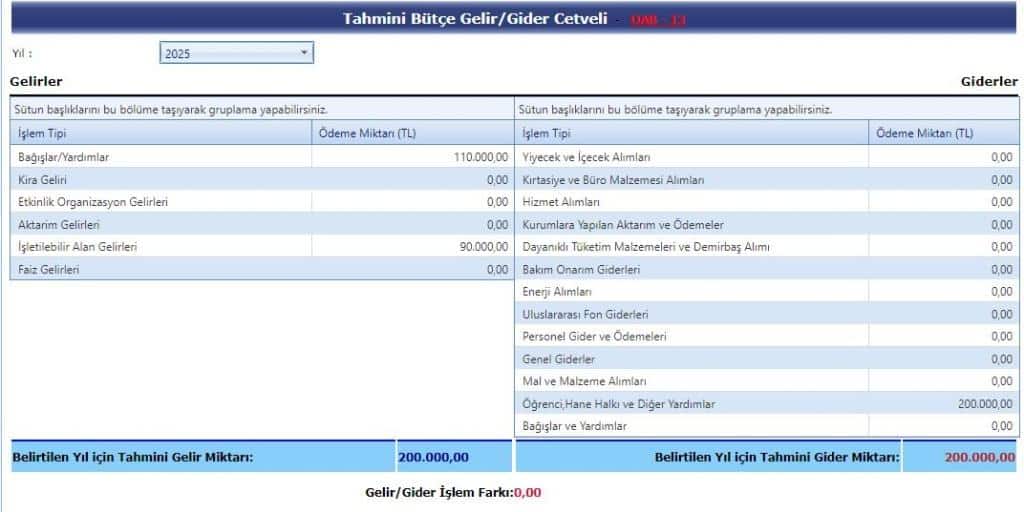This screenshot has height=512, width=1024.
Task: Choose the Hizmet Alımları row
Action: coord(690,202)
